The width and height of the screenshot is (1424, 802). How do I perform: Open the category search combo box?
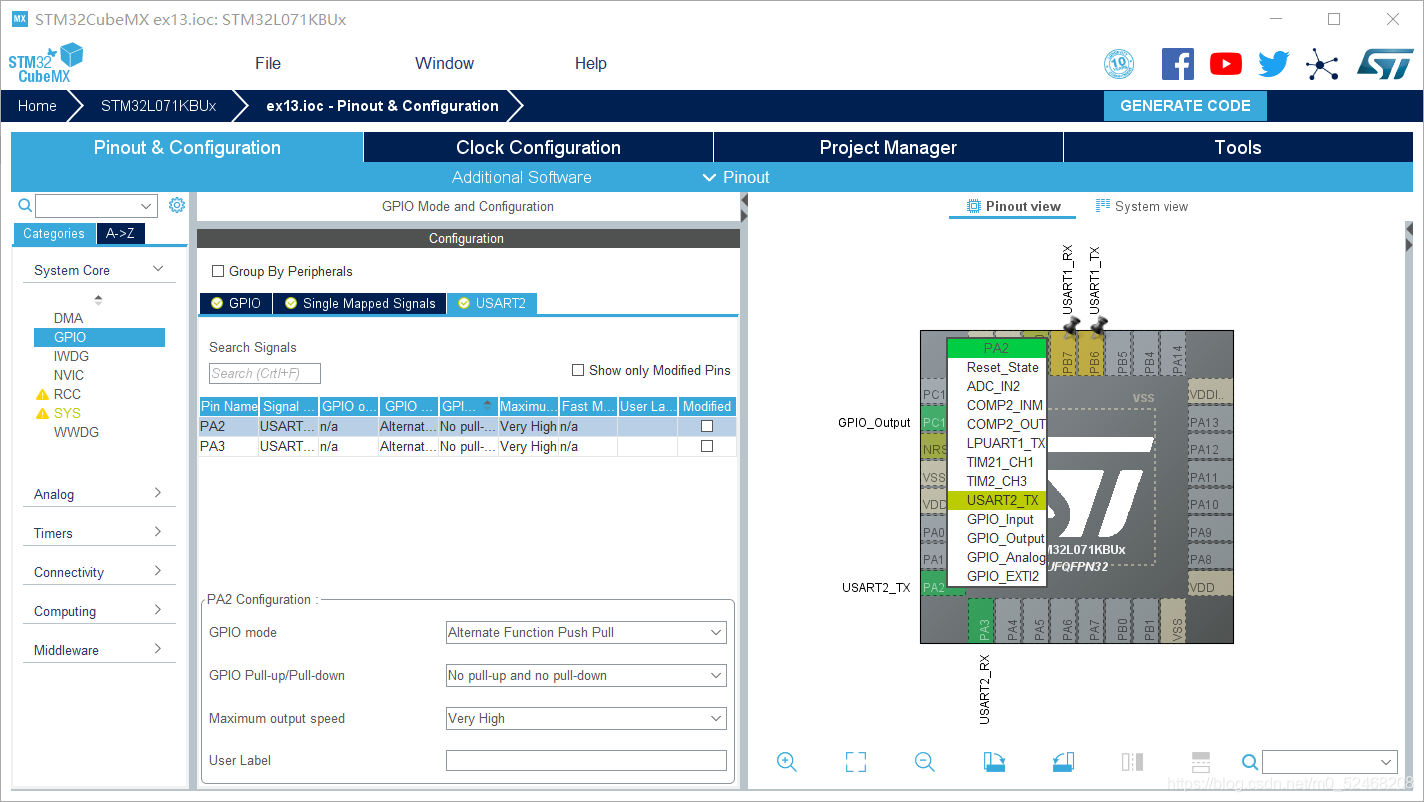click(x=96, y=206)
